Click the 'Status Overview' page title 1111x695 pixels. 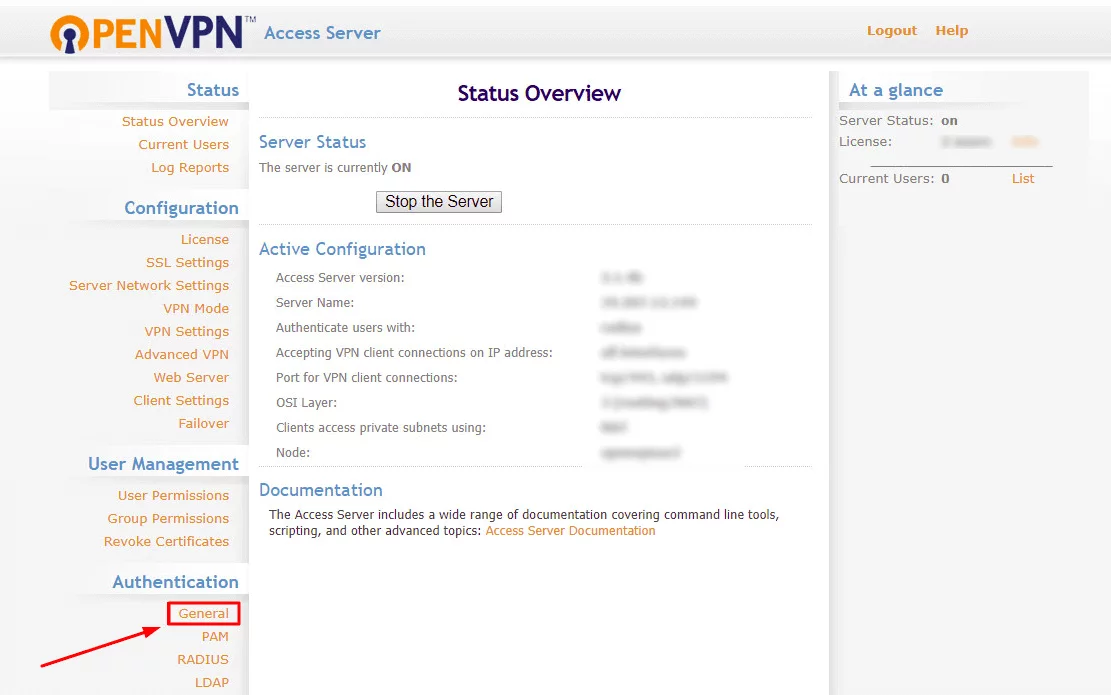(538, 94)
